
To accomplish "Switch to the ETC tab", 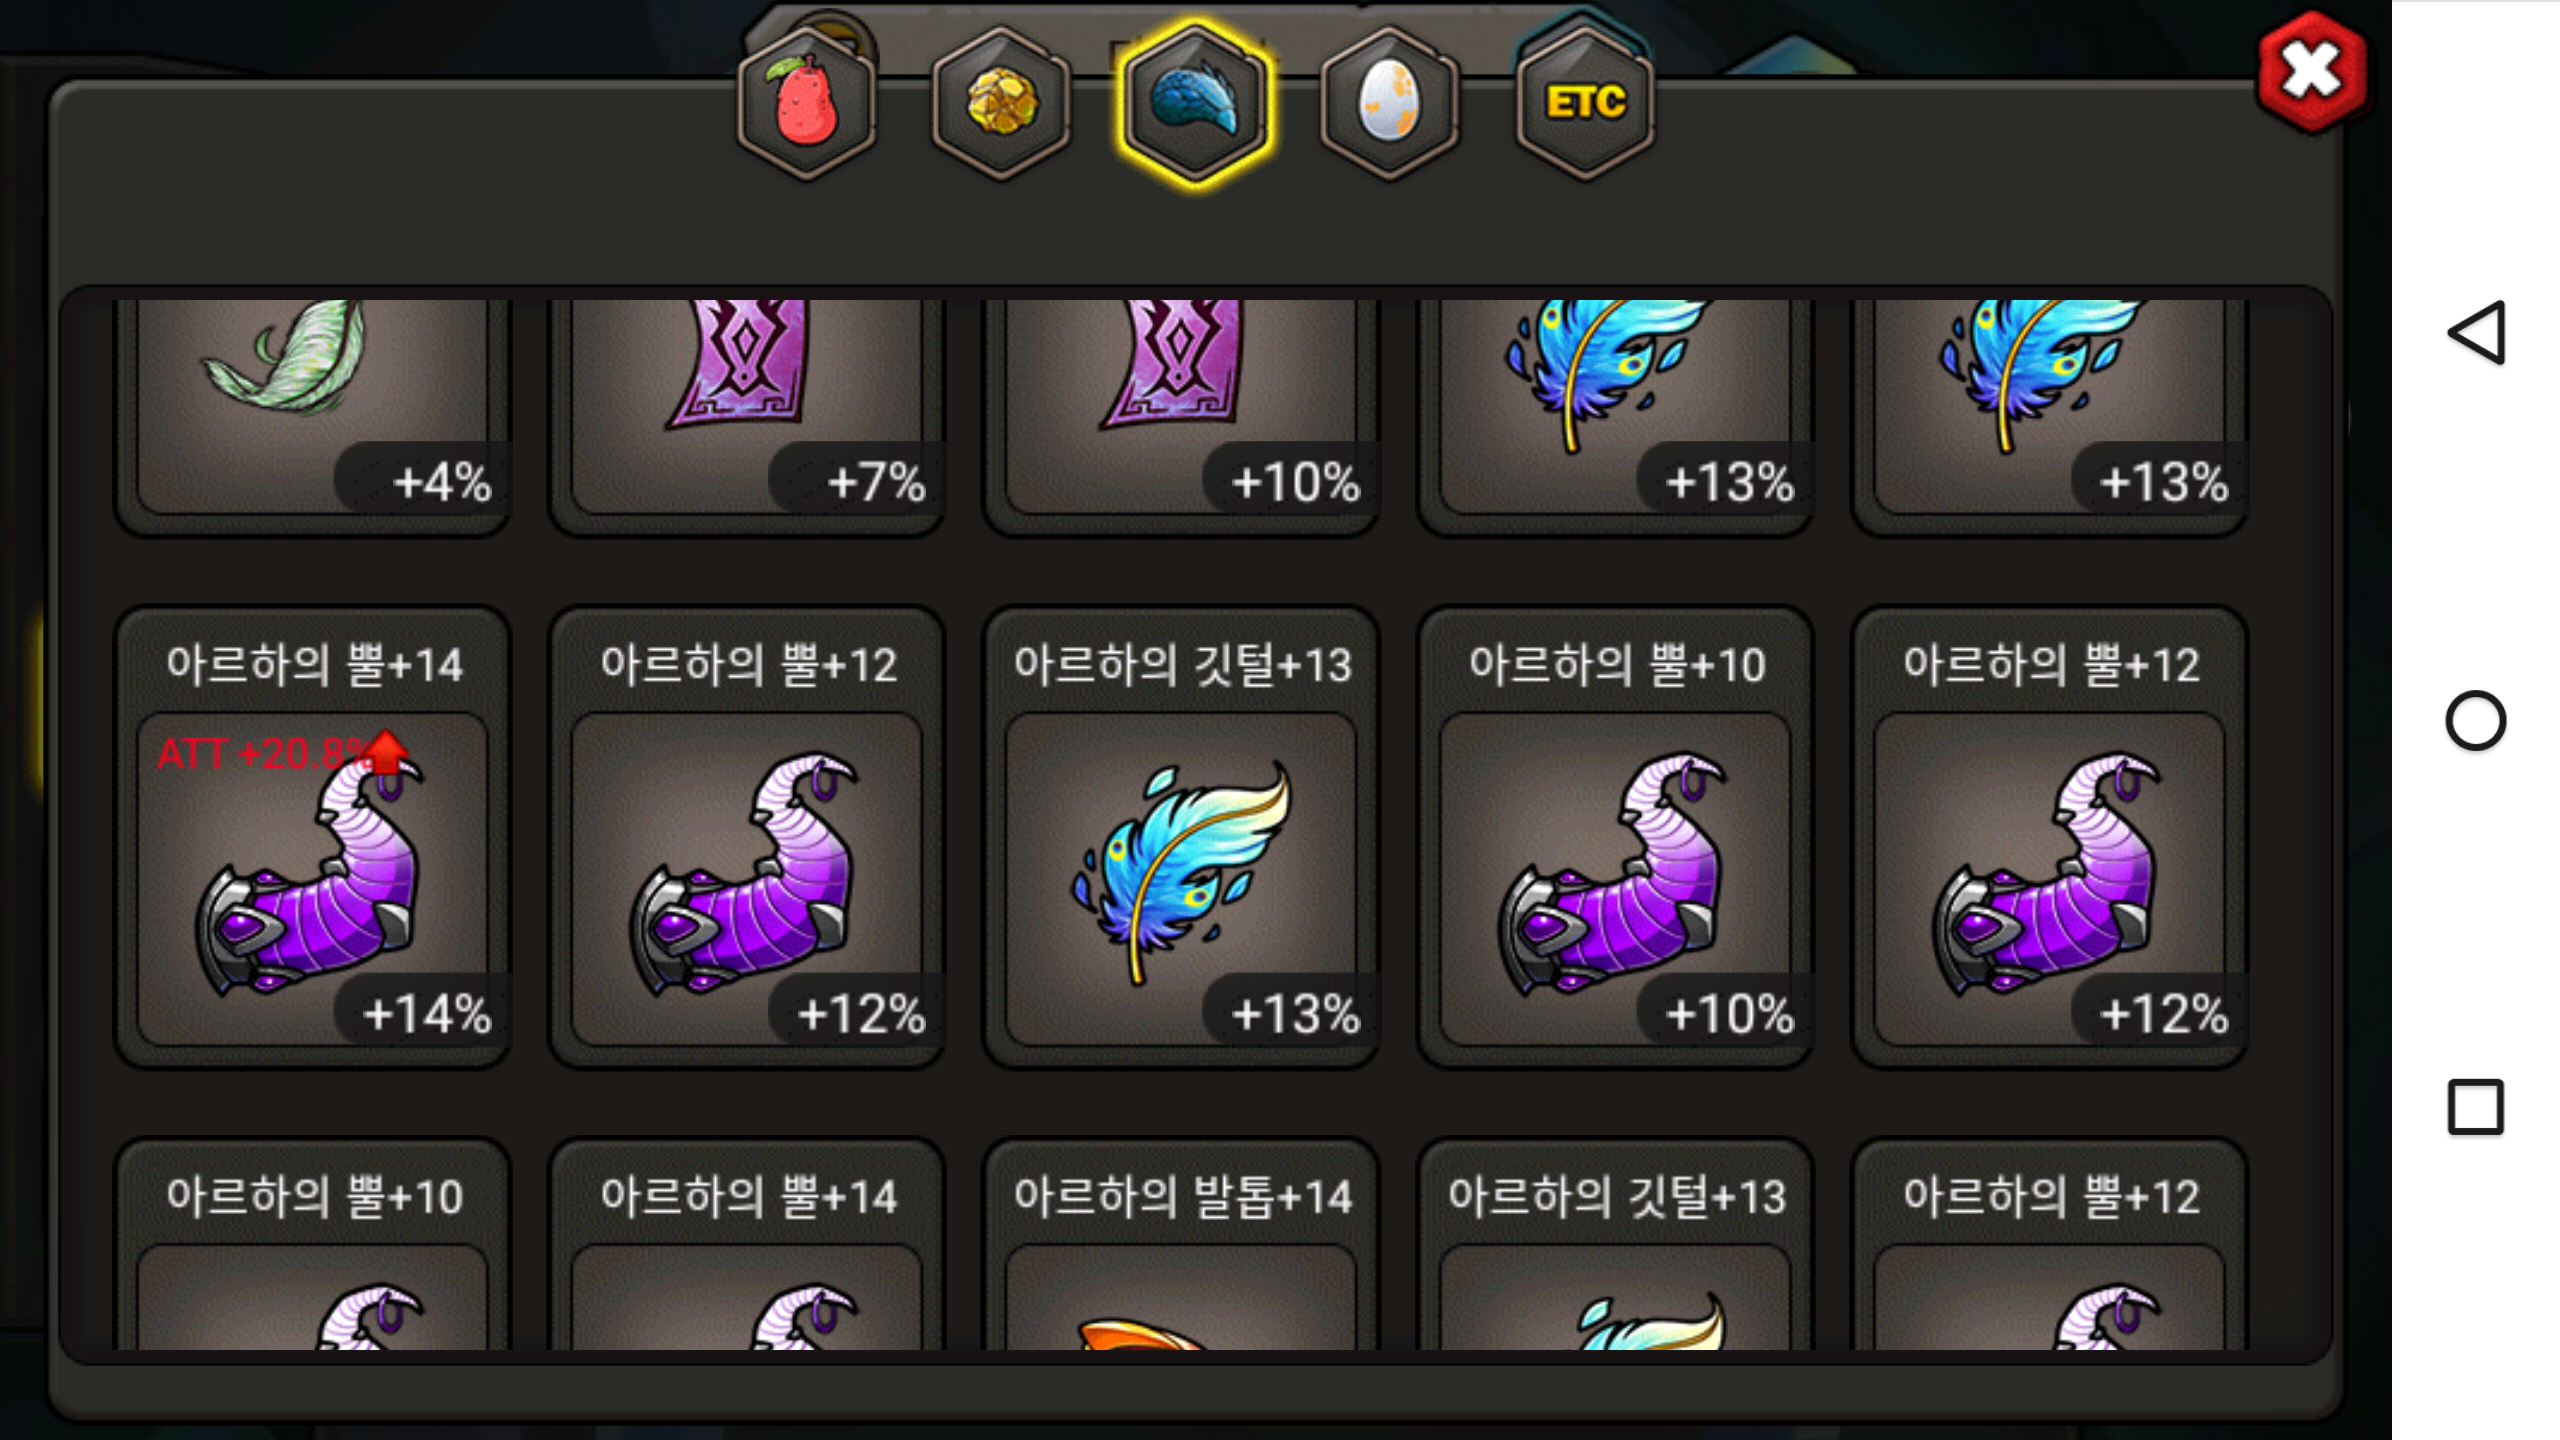I will [x=1584, y=103].
